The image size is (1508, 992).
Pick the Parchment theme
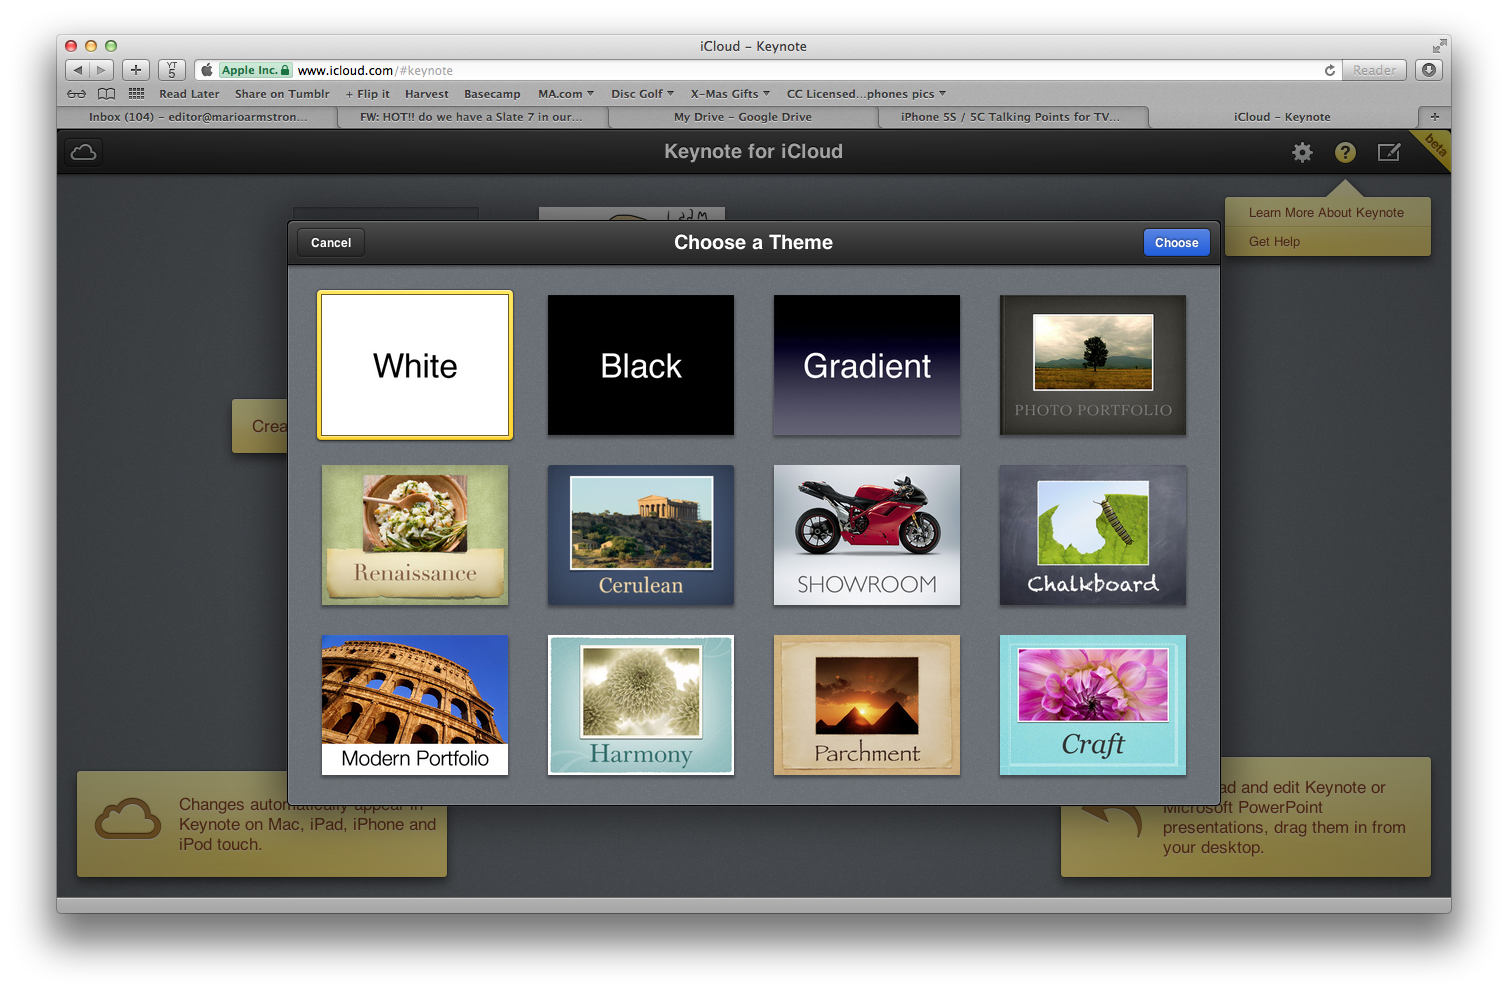tap(867, 705)
